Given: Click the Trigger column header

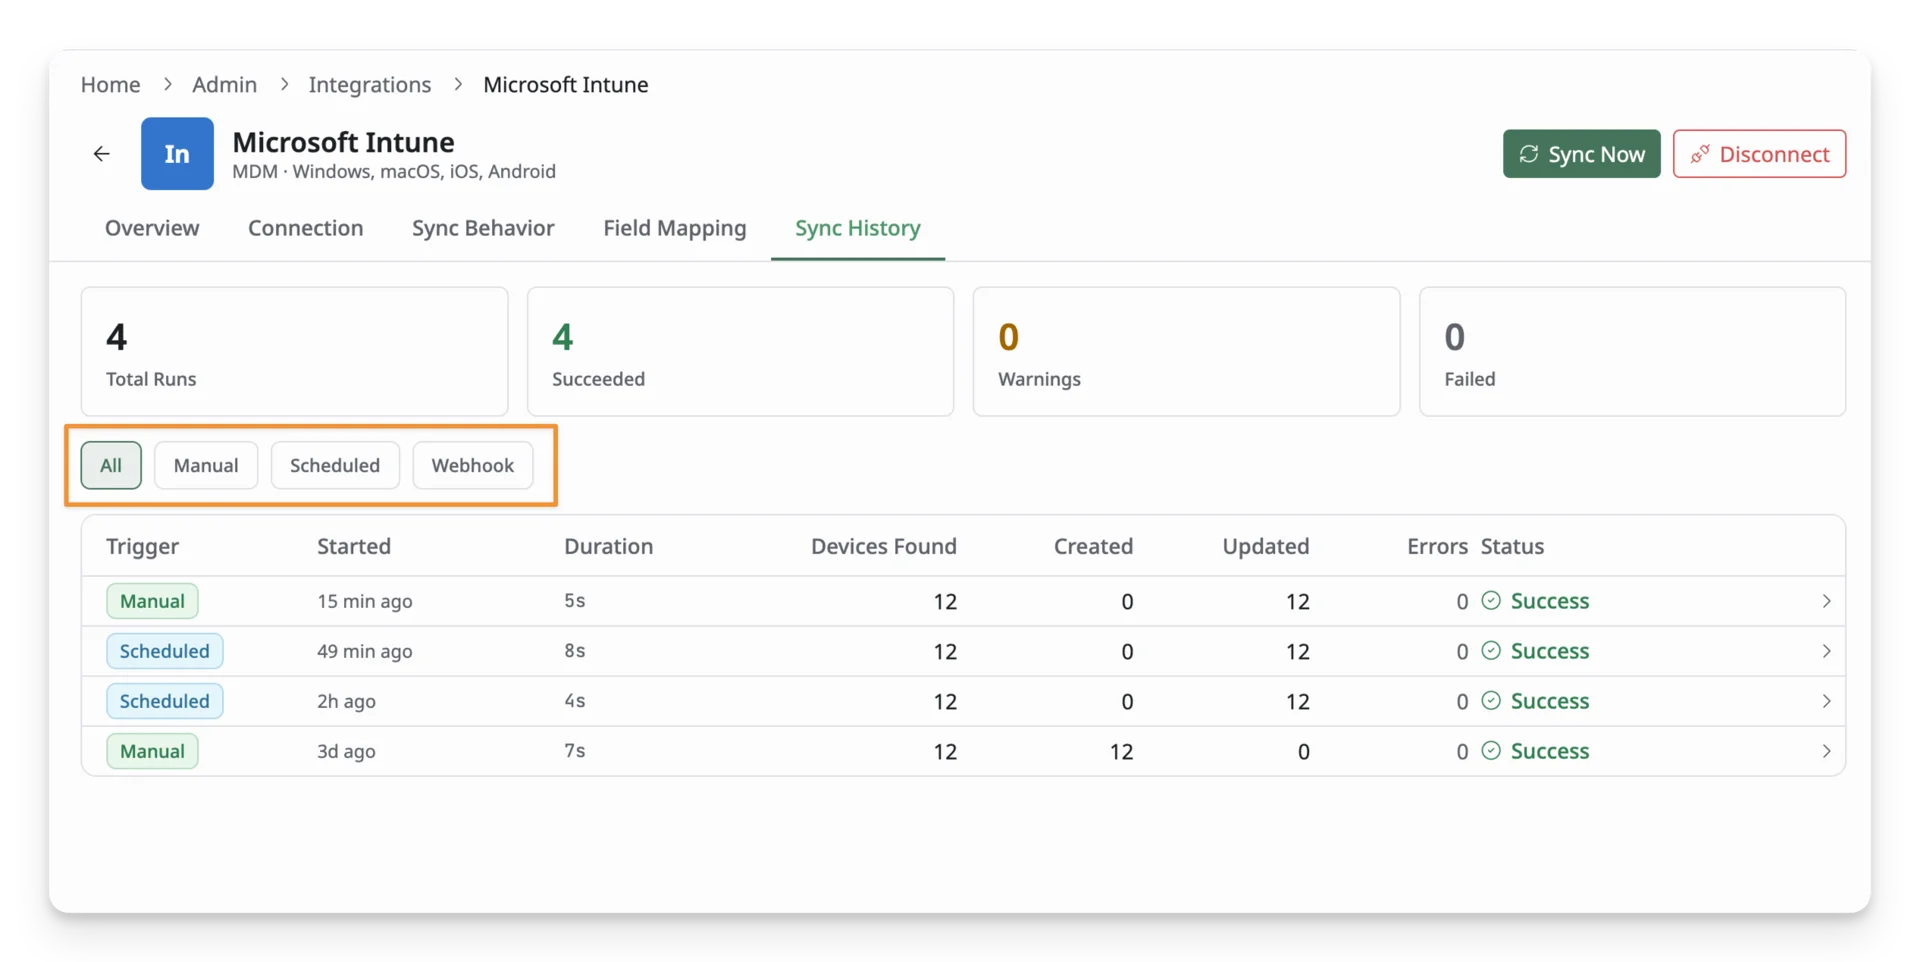Looking at the screenshot, I should [143, 546].
